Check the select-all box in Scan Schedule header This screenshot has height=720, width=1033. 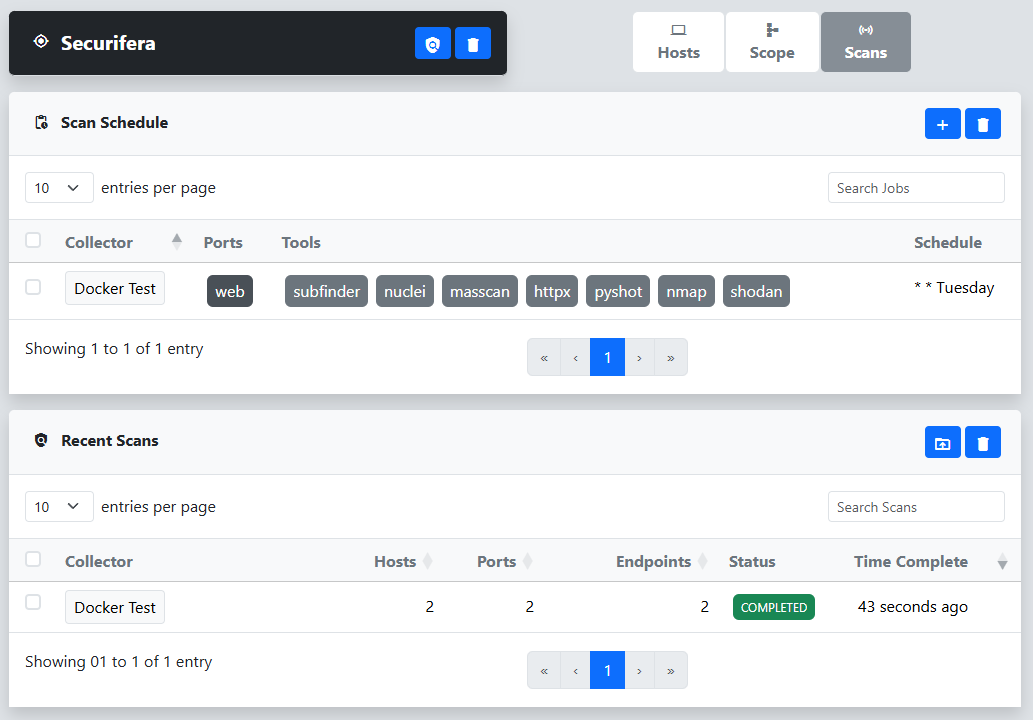33,240
